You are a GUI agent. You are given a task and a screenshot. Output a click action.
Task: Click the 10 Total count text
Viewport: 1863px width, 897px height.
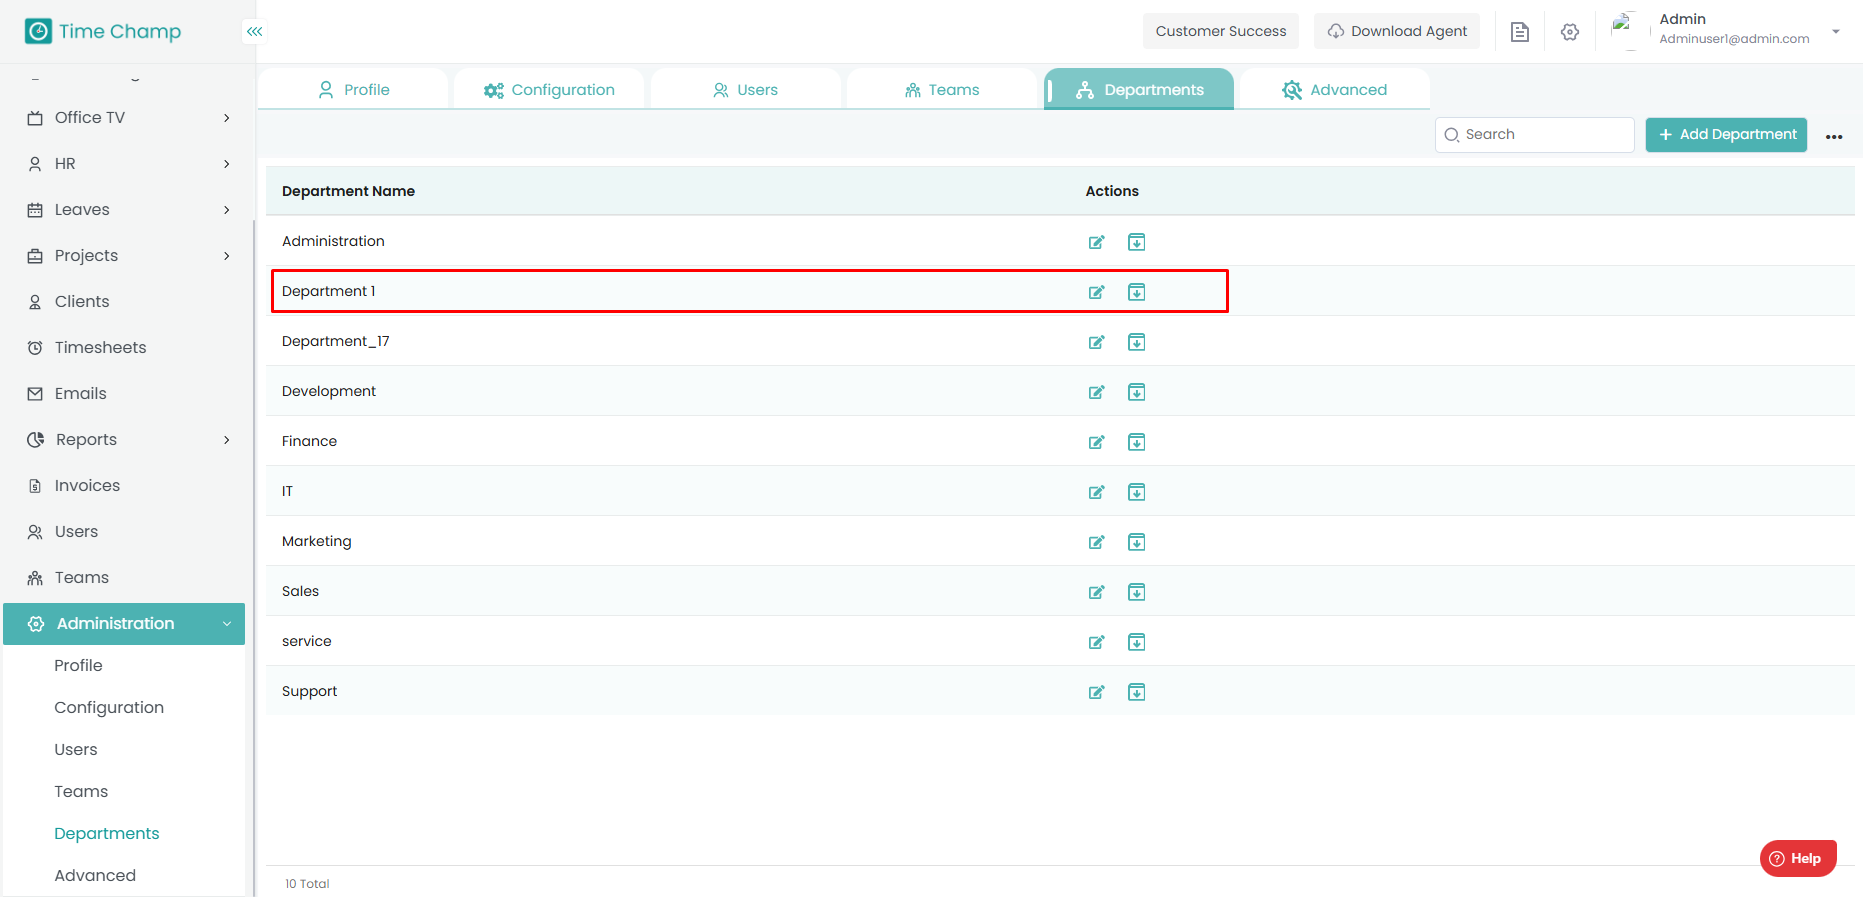pyautogui.click(x=307, y=884)
